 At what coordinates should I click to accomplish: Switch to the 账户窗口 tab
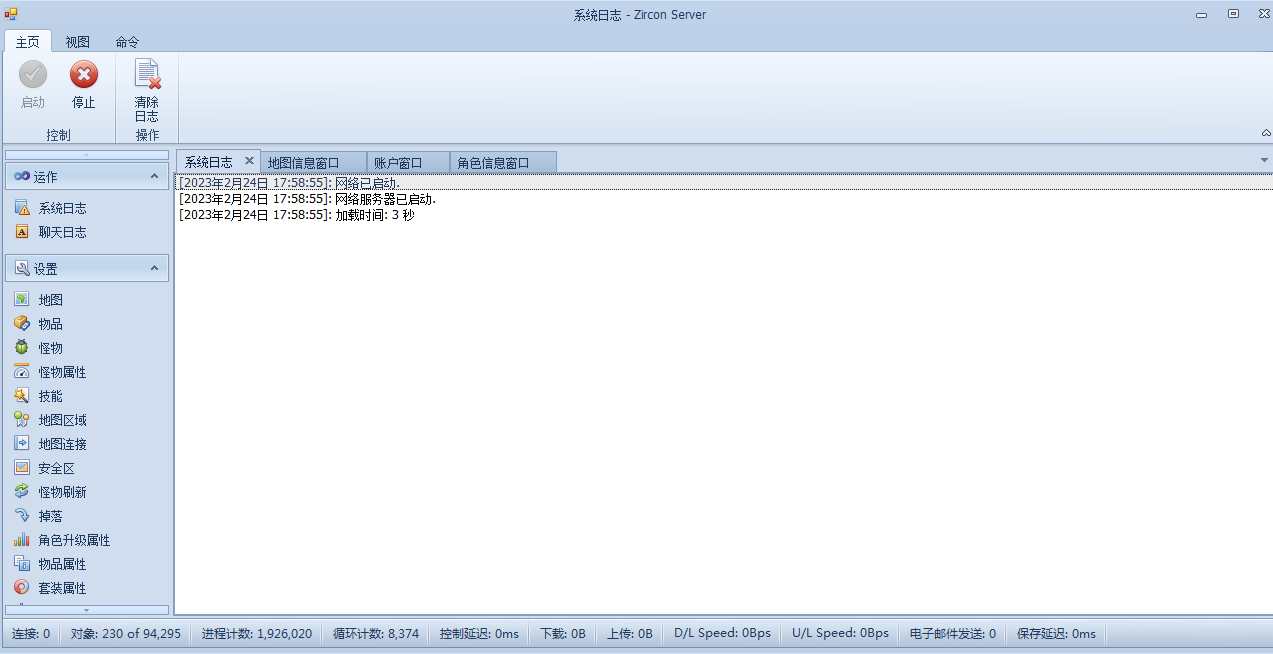pos(398,161)
